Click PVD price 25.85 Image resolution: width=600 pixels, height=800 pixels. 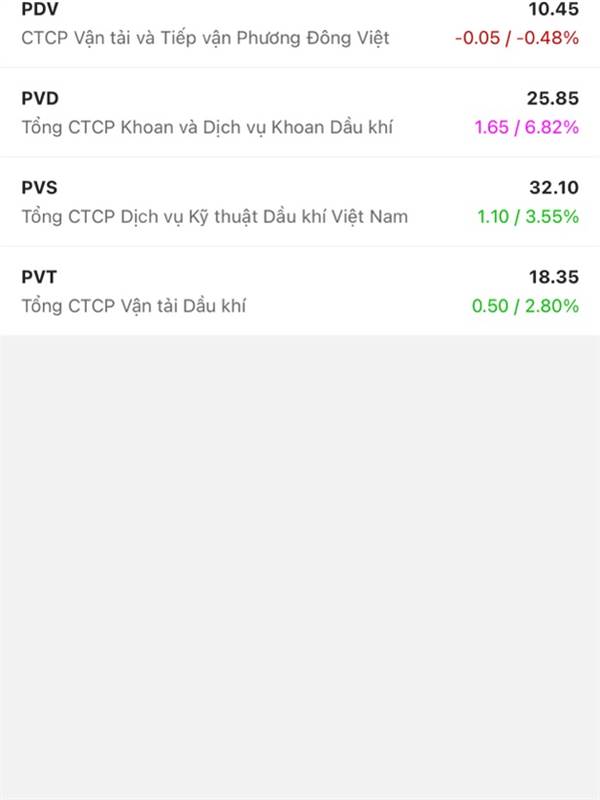point(553,98)
